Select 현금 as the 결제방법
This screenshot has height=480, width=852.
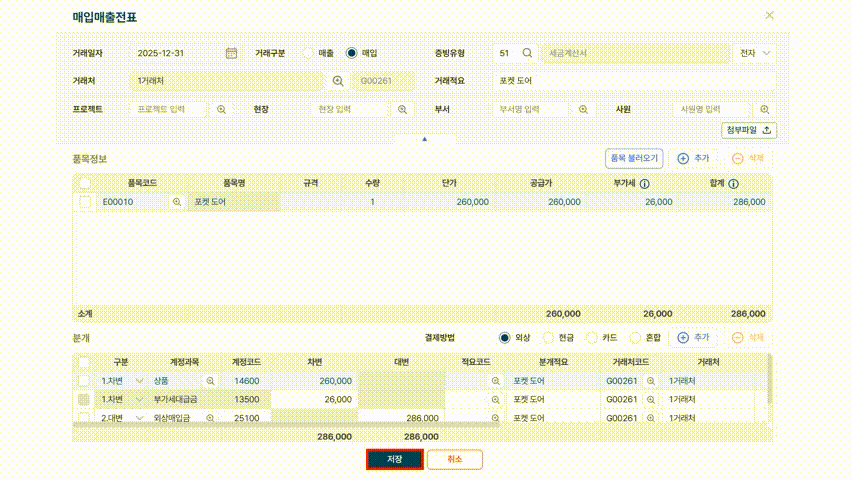[x=548, y=338]
